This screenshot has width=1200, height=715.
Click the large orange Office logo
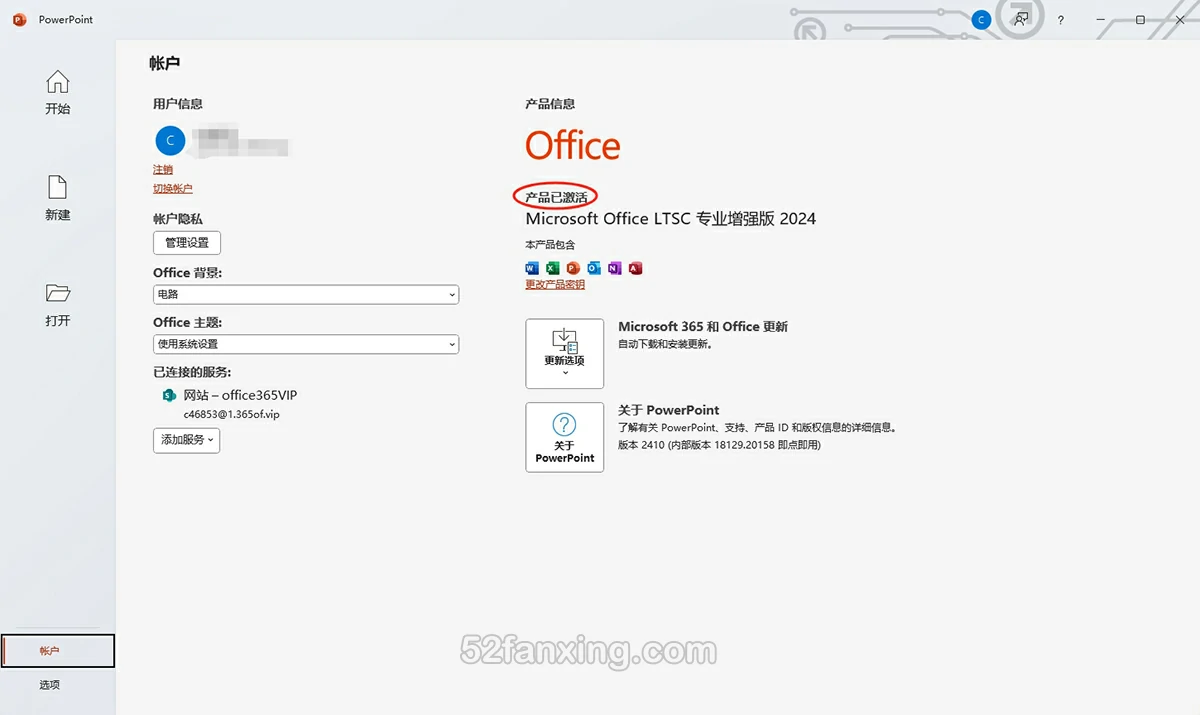click(573, 146)
